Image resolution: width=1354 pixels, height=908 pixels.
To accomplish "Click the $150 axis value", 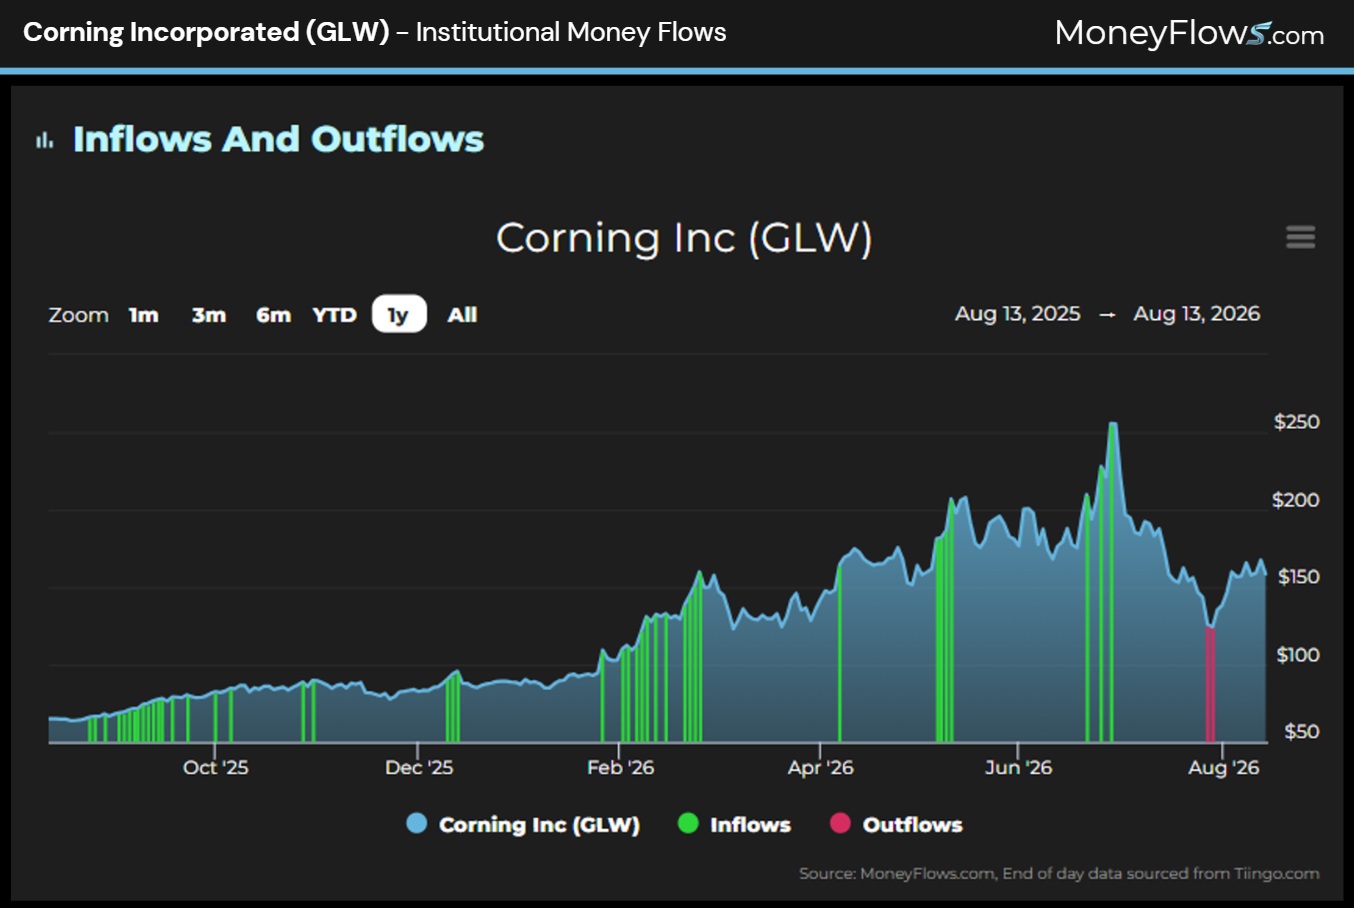I will (x=1298, y=577).
